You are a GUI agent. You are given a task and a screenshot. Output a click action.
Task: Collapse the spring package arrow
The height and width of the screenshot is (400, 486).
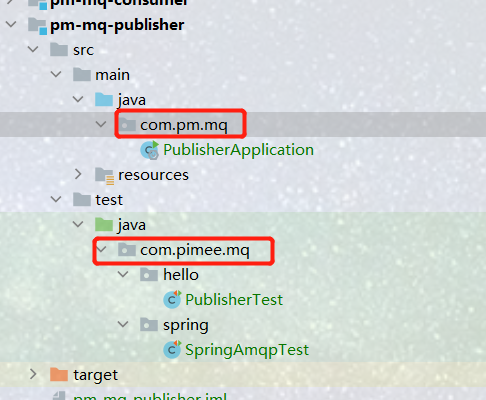[x=123, y=324]
